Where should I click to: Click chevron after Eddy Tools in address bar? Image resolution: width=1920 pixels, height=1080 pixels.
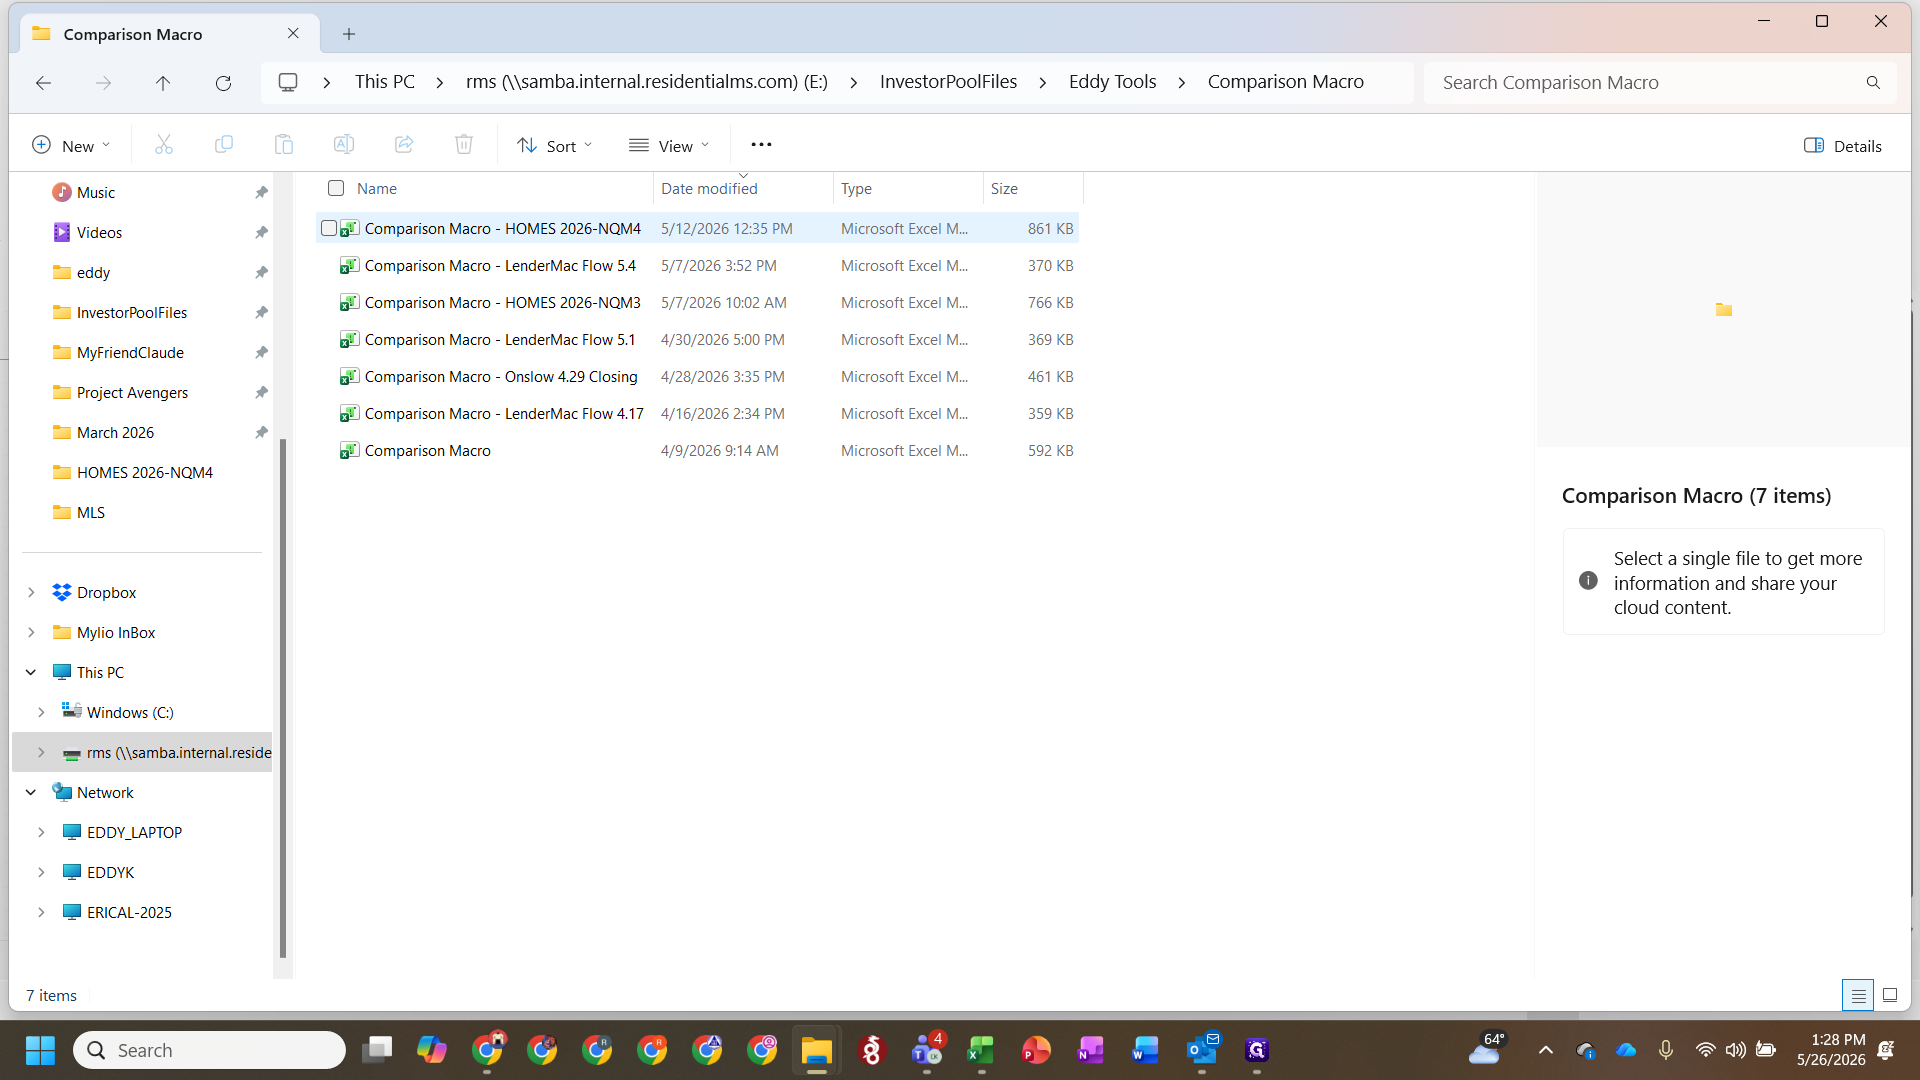click(x=1182, y=83)
